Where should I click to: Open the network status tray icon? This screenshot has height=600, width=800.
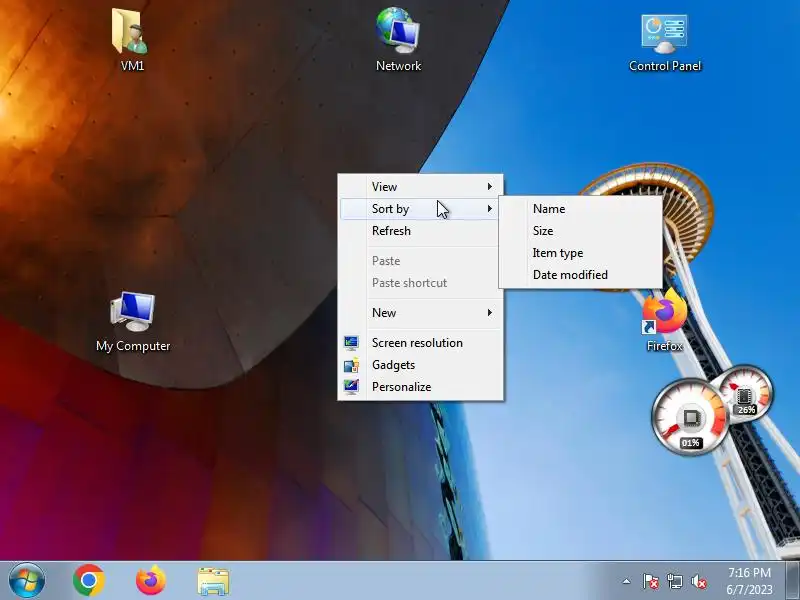click(674, 581)
